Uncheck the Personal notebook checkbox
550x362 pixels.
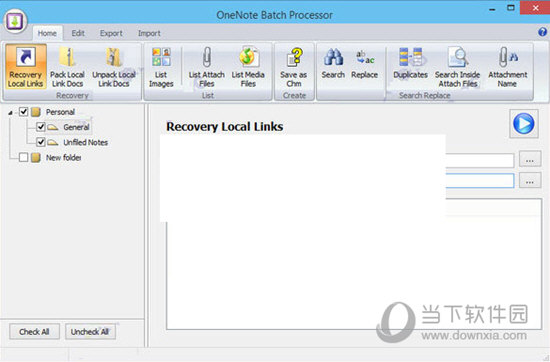(x=24, y=112)
